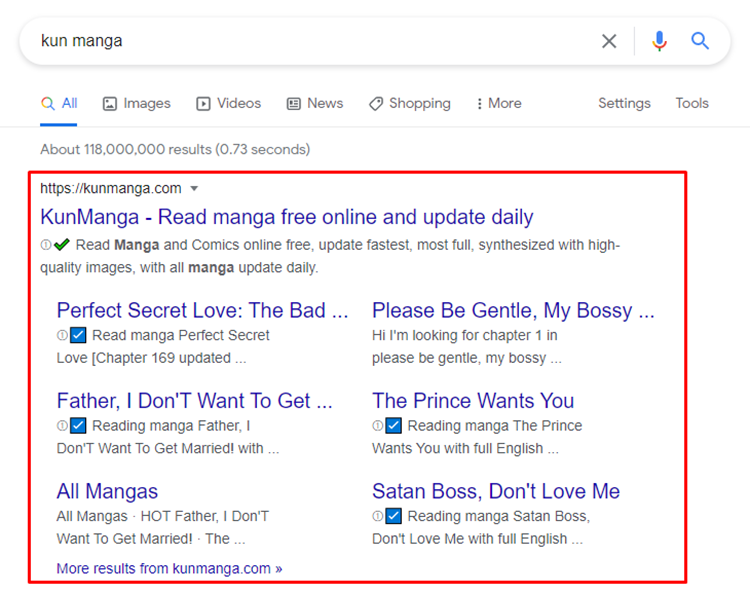This screenshot has height=593, width=750.
Task: Start voice search with the microphone icon
Action: tap(659, 41)
